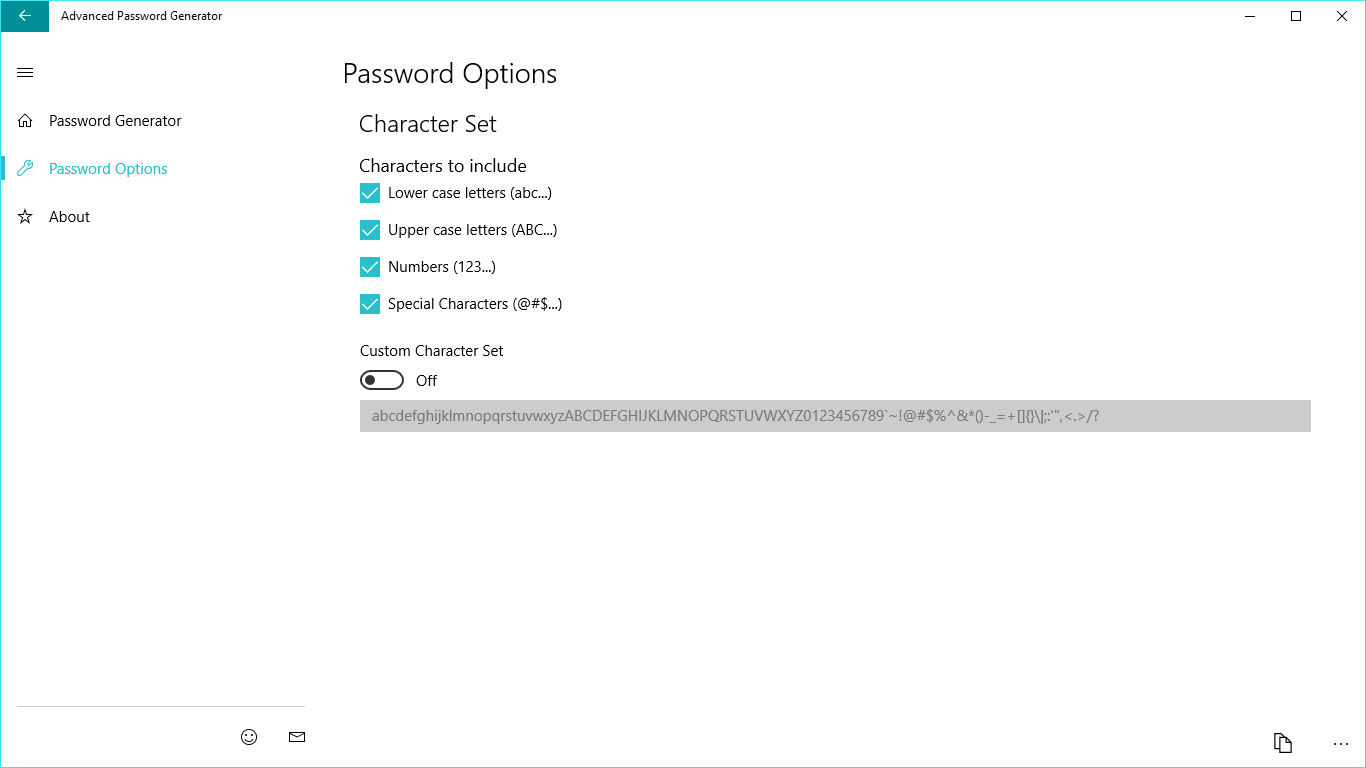Uncheck Special Characters checkbox
Screen dimensions: 1366x768
[370, 304]
